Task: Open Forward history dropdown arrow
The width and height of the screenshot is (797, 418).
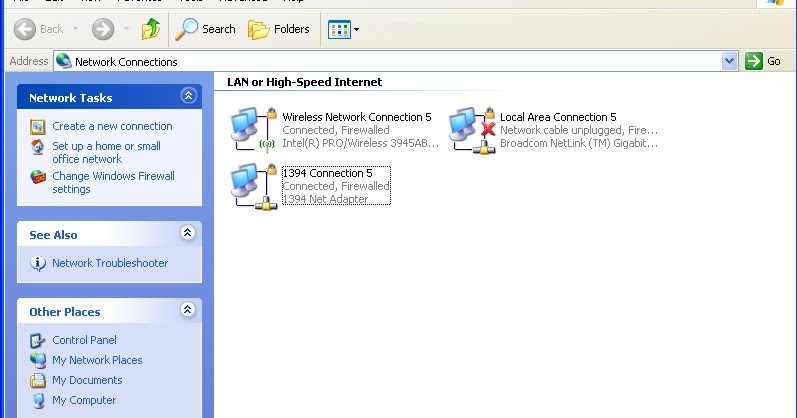Action: pyautogui.click(x=126, y=29)
